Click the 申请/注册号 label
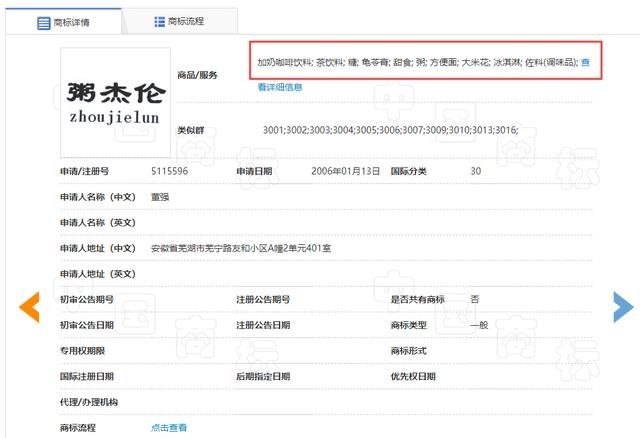Viewport: 640px width, 438px height. pos(84,171)
